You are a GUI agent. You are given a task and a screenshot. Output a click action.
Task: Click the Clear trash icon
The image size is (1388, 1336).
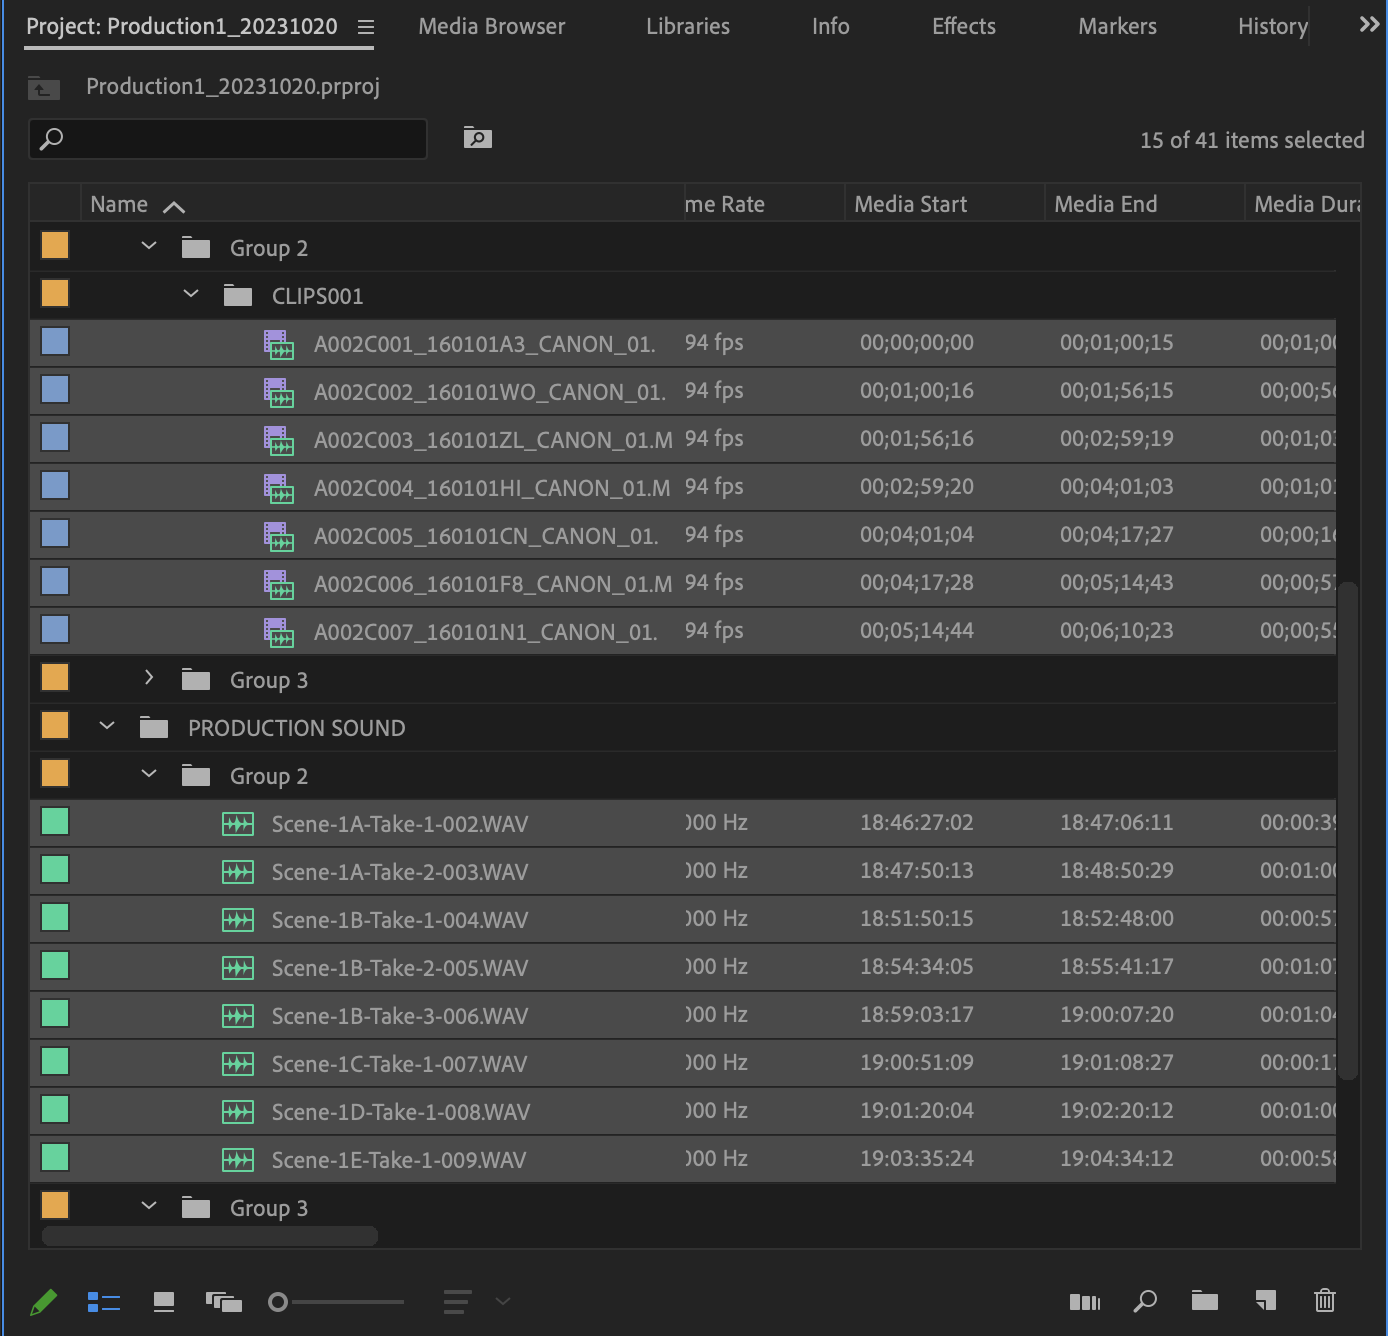[x=1325, y=1300]
